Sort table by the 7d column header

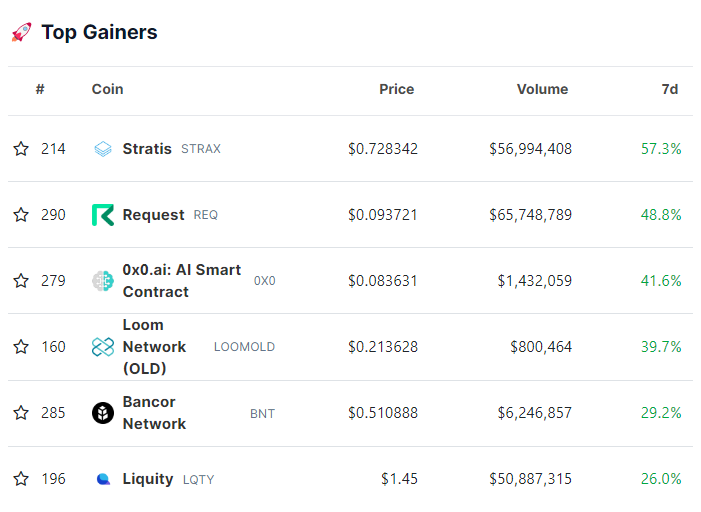[670, 89]
